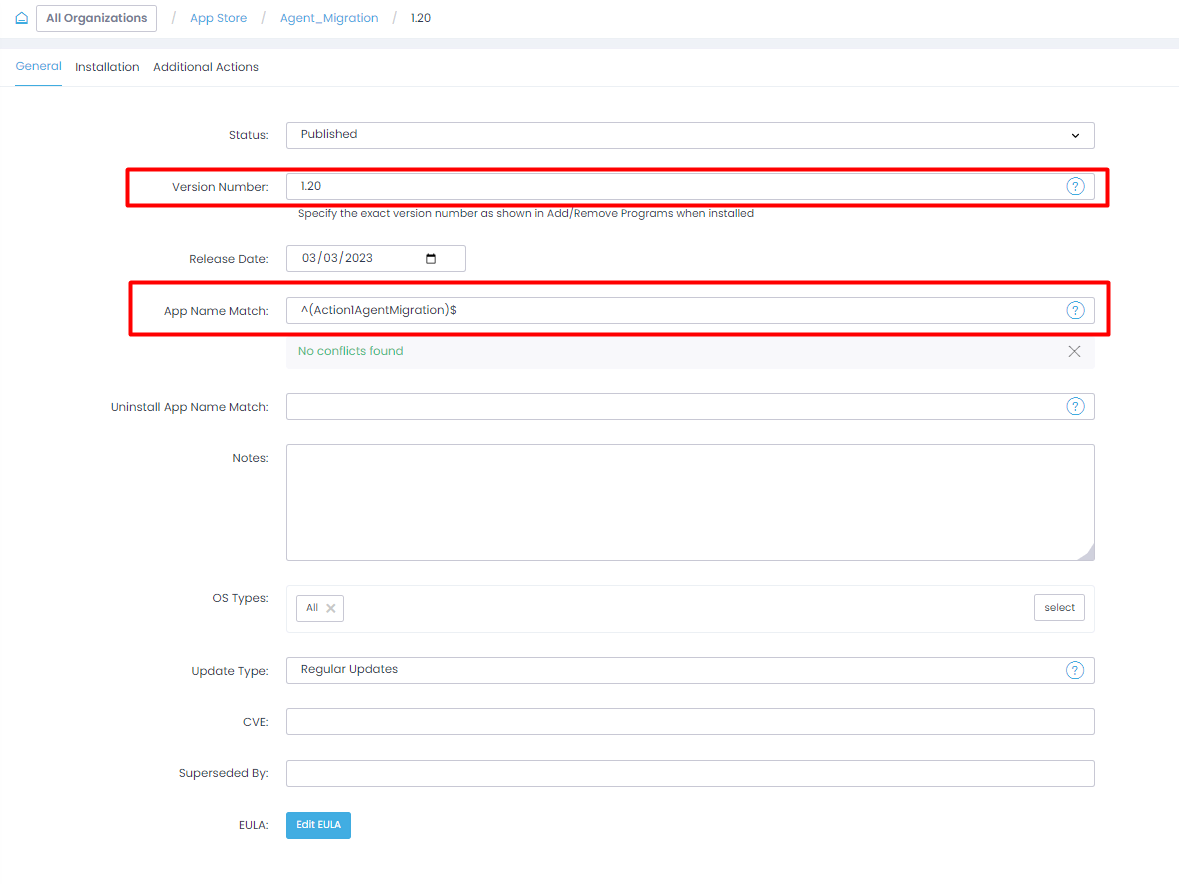
Task: Focus the CVE input field
Action: tap(690, 722)
